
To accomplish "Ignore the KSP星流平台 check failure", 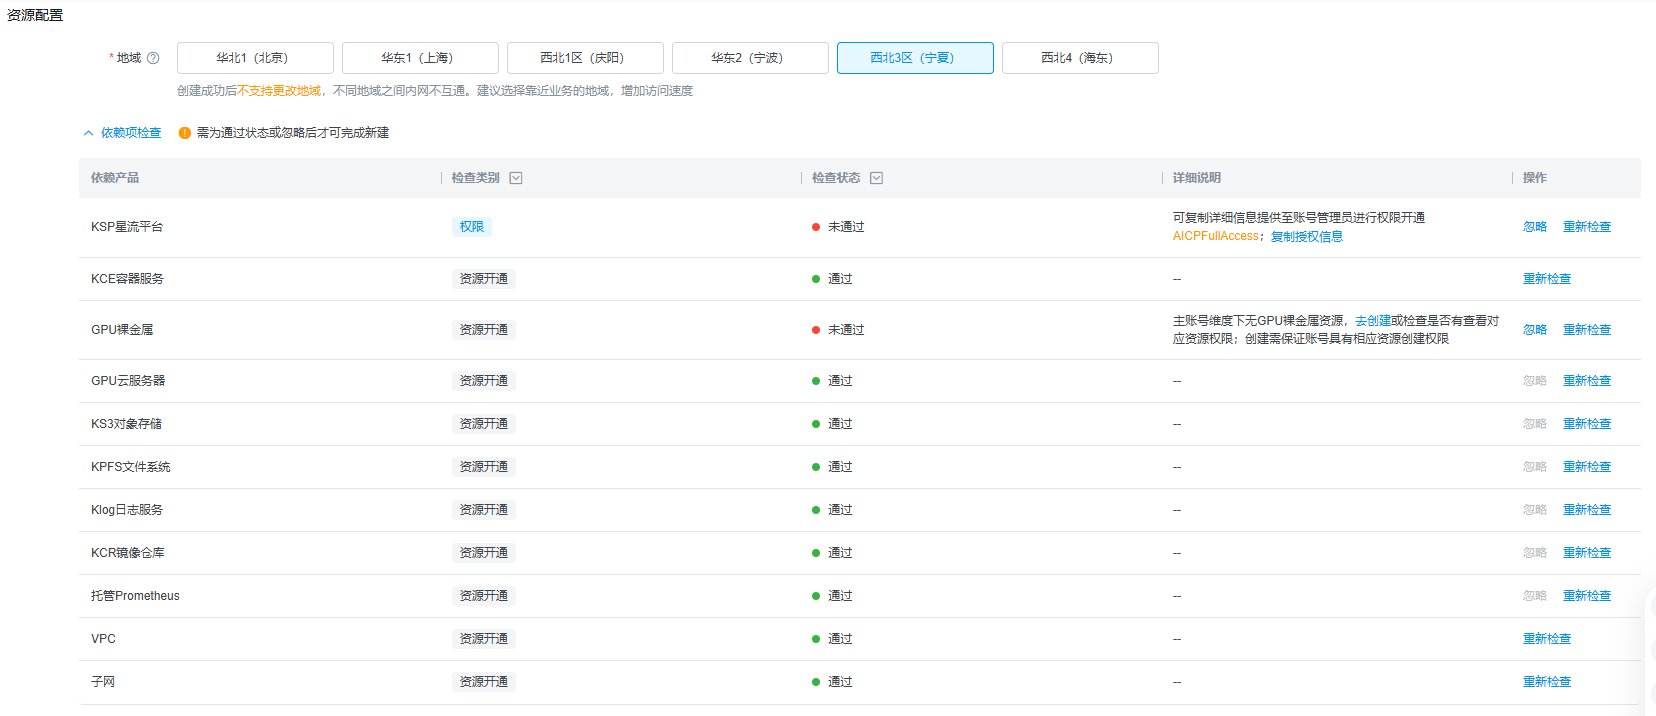I will tap(1534, 227).
